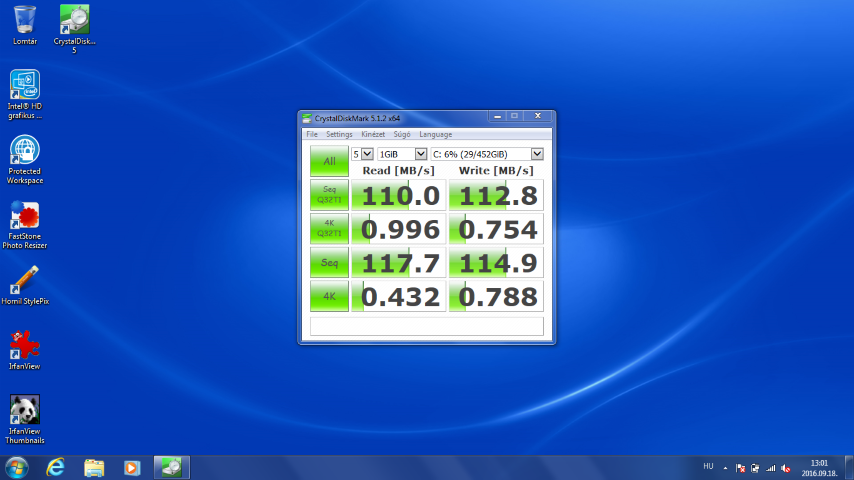Run the Seq Q32T1 test button

(329, 195)
